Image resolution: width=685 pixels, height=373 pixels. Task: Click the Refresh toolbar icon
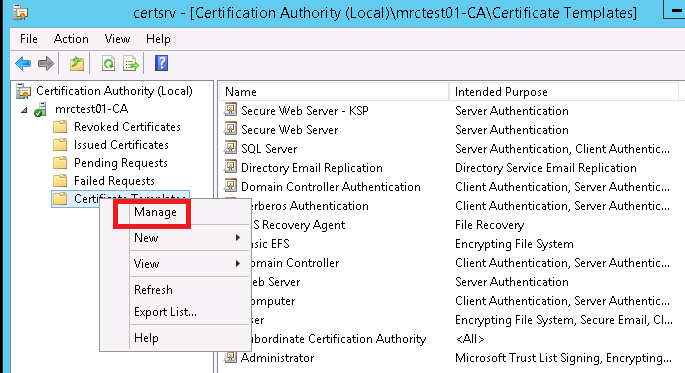(x=108, y=64)
